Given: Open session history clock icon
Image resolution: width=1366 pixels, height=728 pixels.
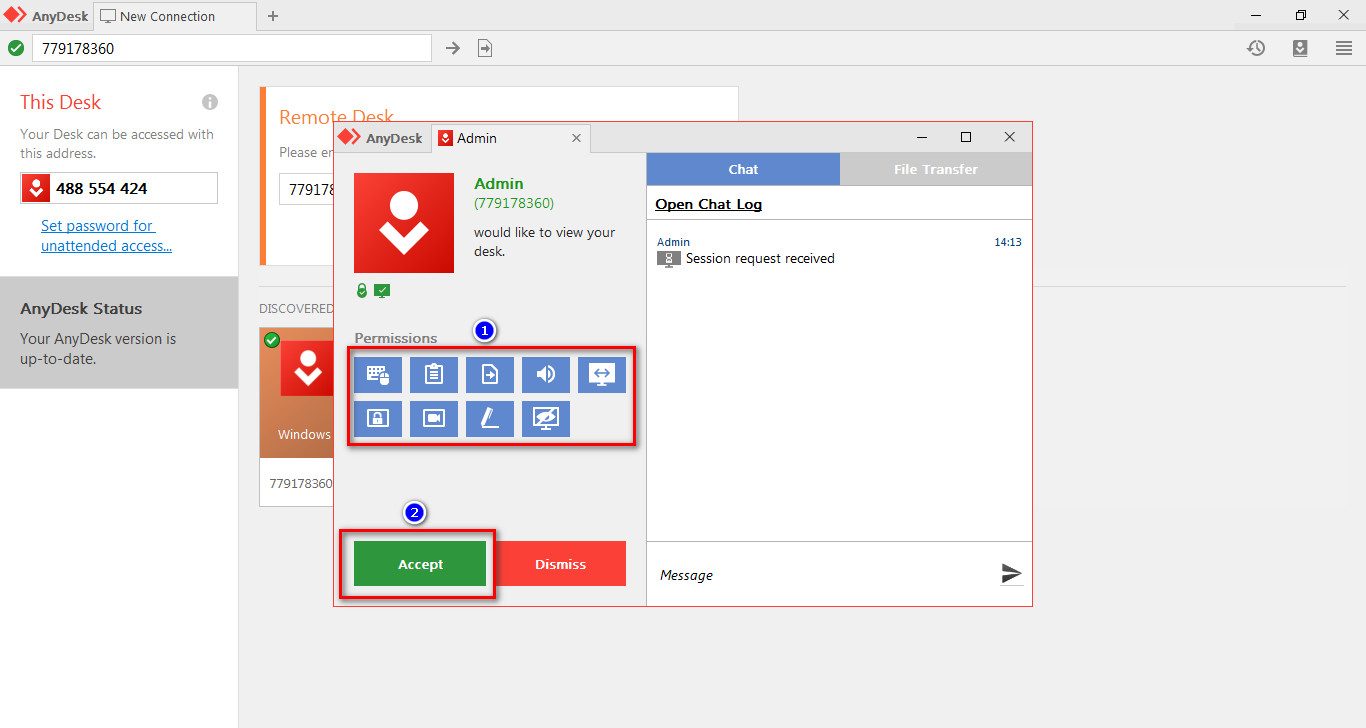Looking at the screenshot, I should coord(1256,48).
